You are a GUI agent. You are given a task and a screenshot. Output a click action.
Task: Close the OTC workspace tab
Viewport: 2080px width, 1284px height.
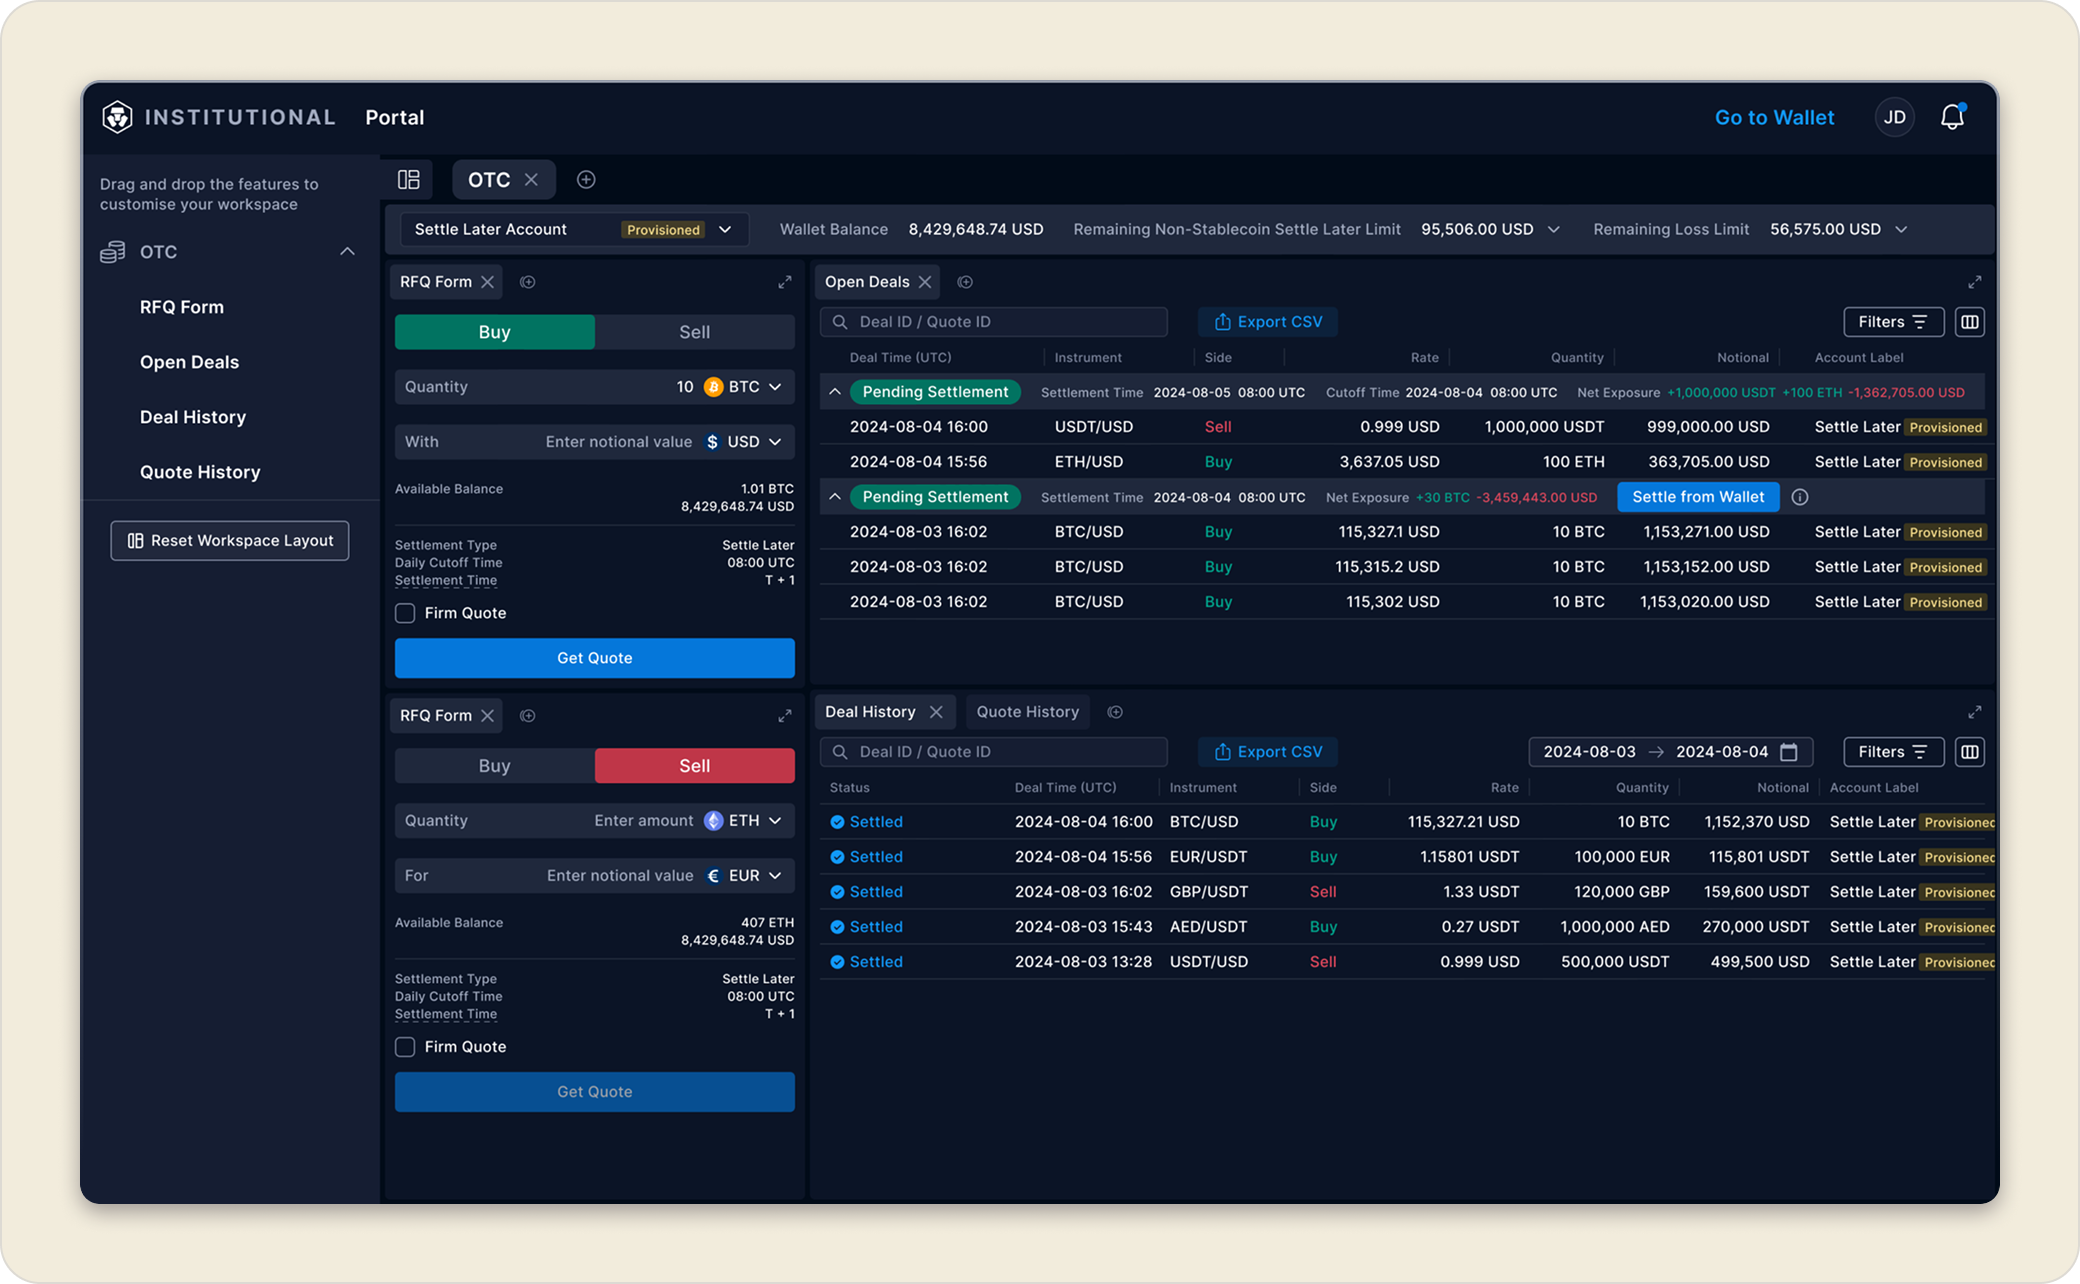pyautogui.click(x=531, y=180)
